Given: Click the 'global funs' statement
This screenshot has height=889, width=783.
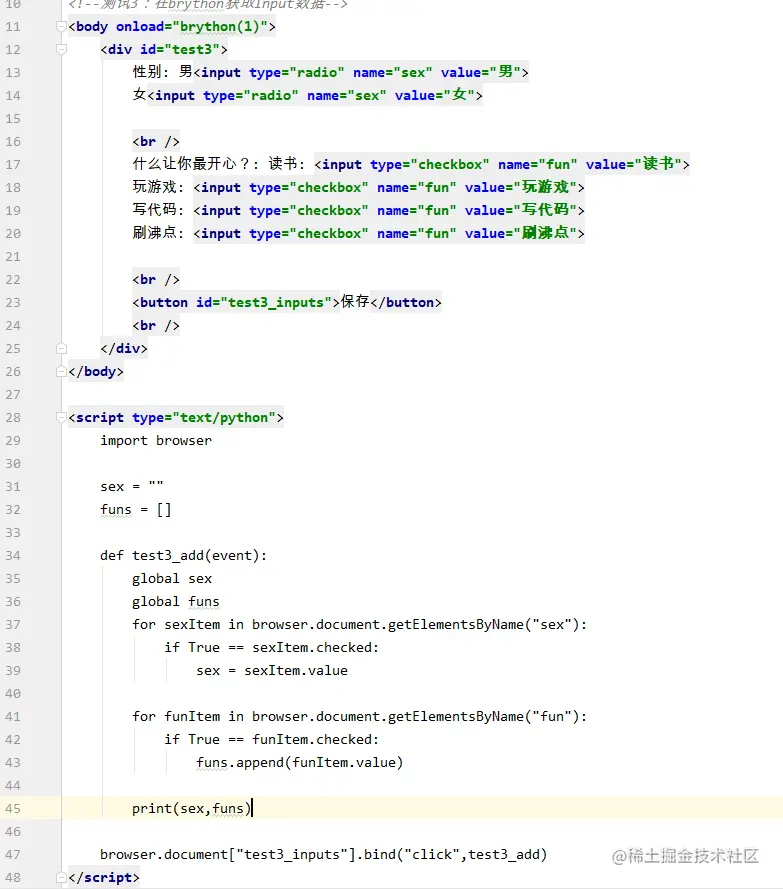Looking at the screenshot, I should (x=176, y=602).
